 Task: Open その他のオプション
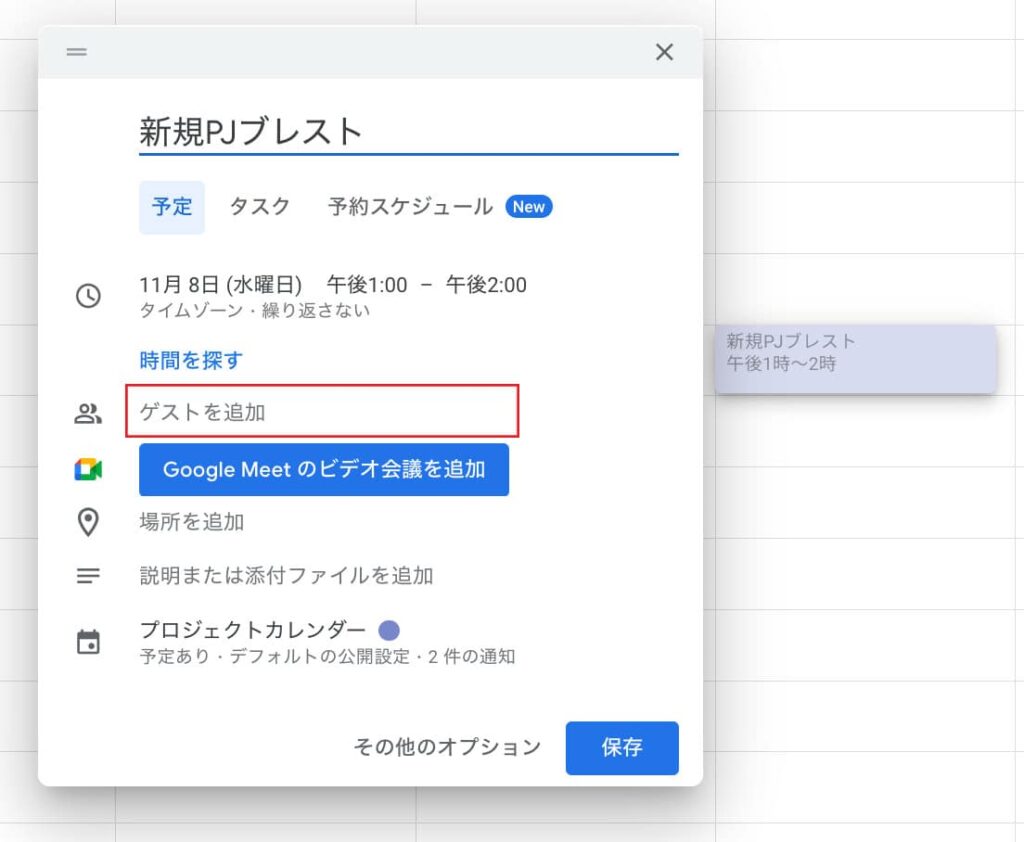coord(447,747)
